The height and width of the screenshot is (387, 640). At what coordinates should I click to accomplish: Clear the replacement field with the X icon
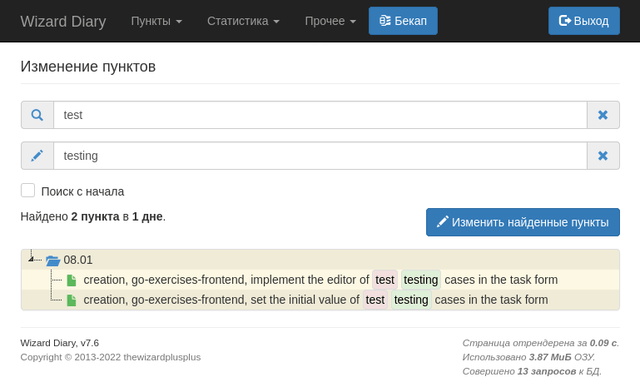tap(603, 156)
